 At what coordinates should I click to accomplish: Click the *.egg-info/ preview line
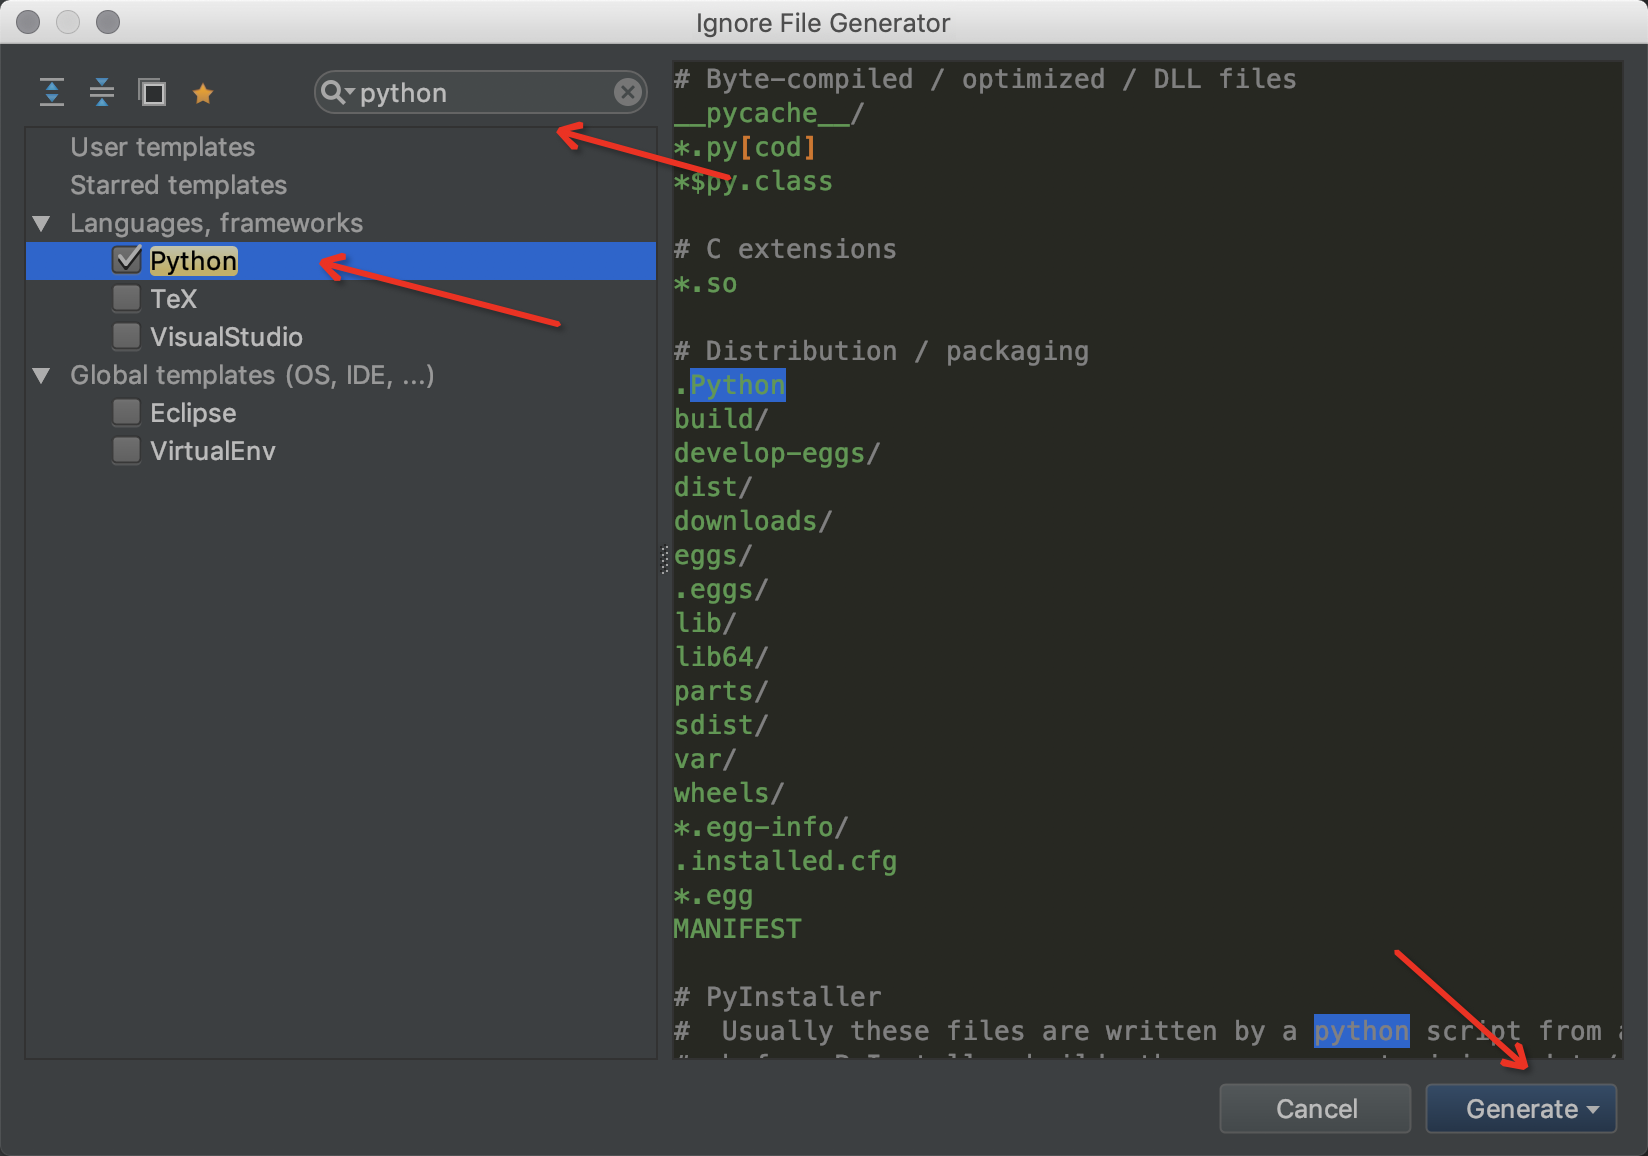761,827
